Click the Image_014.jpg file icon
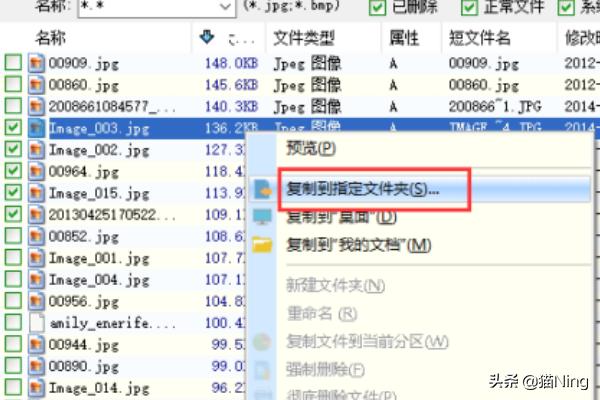The image size is (600, 400). pos(36,388)
